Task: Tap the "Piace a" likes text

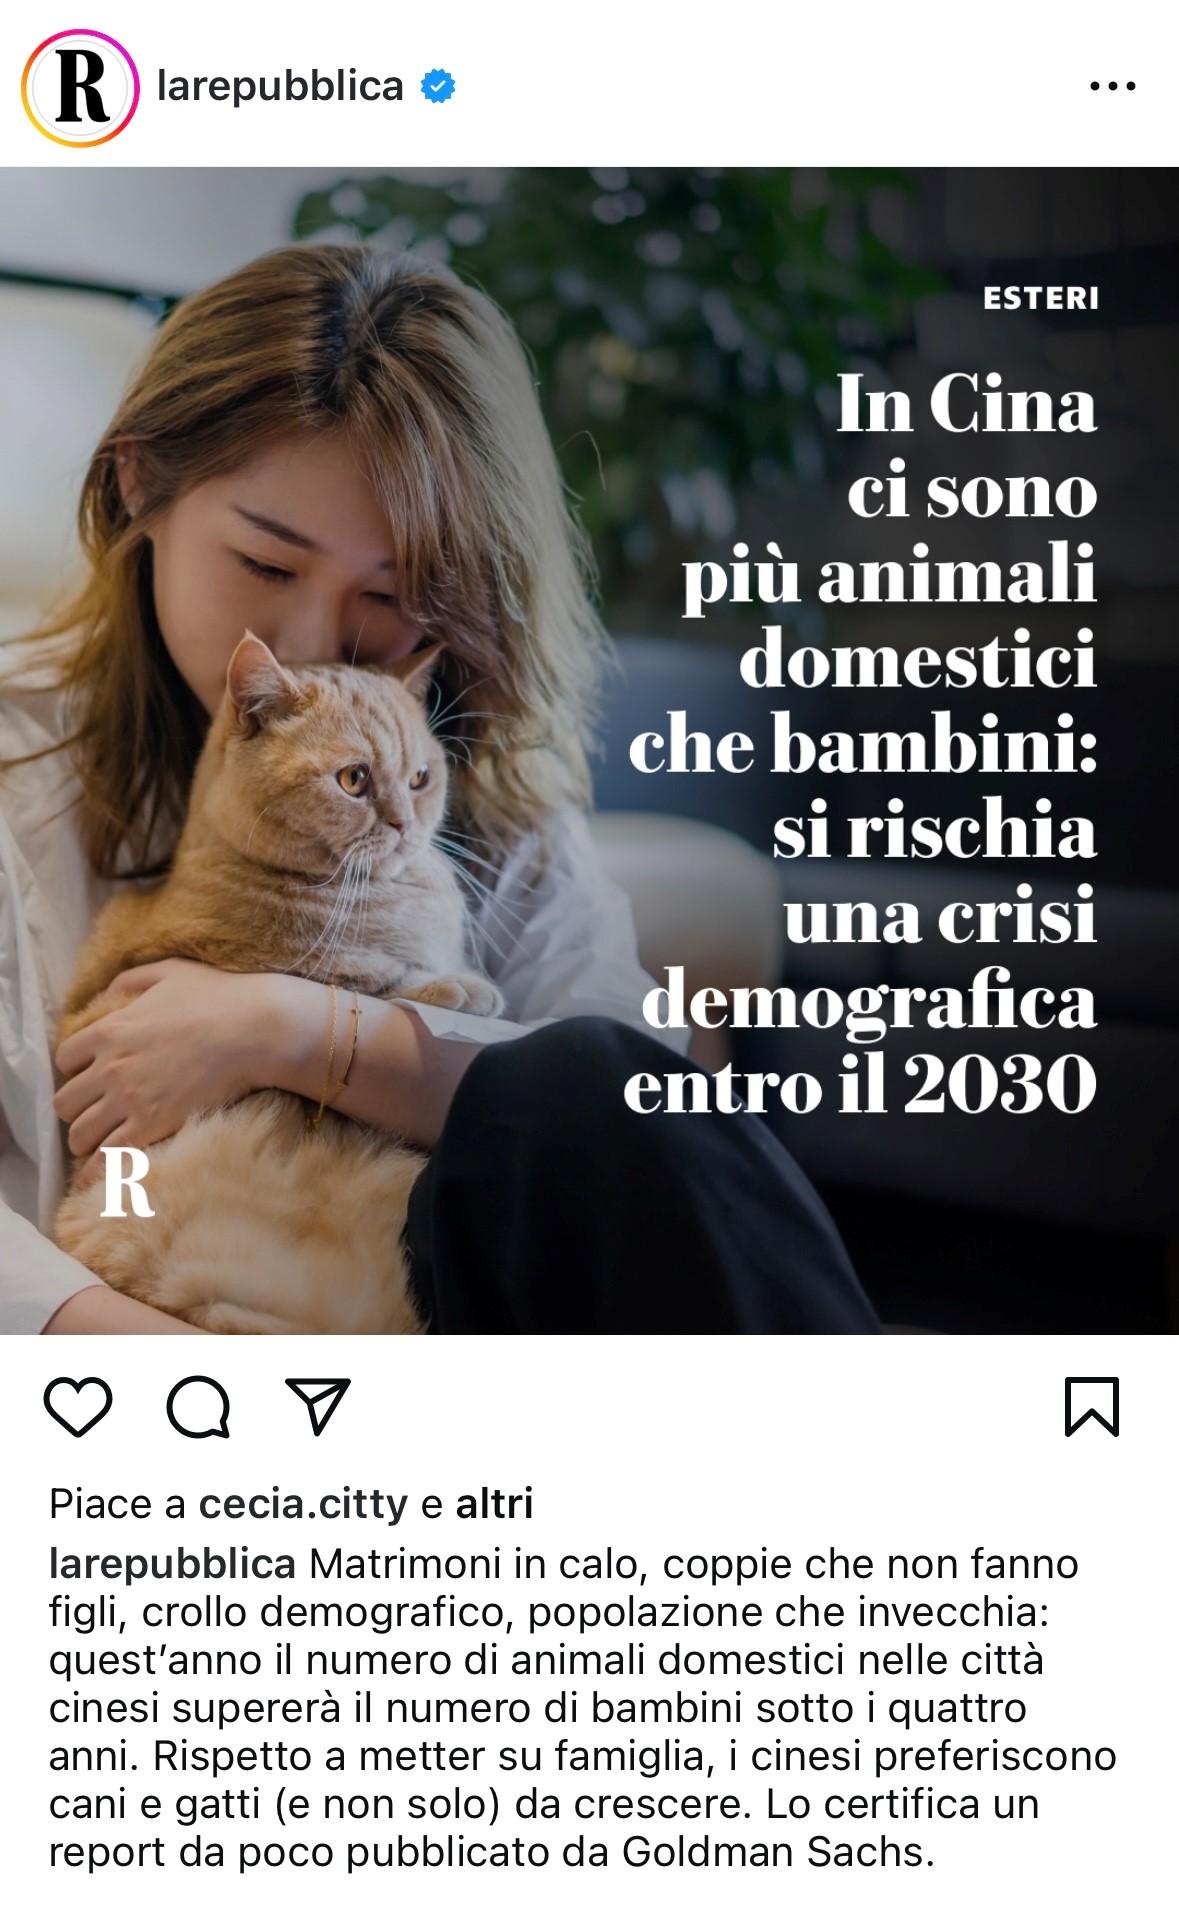Action: tap(118, 1504)
